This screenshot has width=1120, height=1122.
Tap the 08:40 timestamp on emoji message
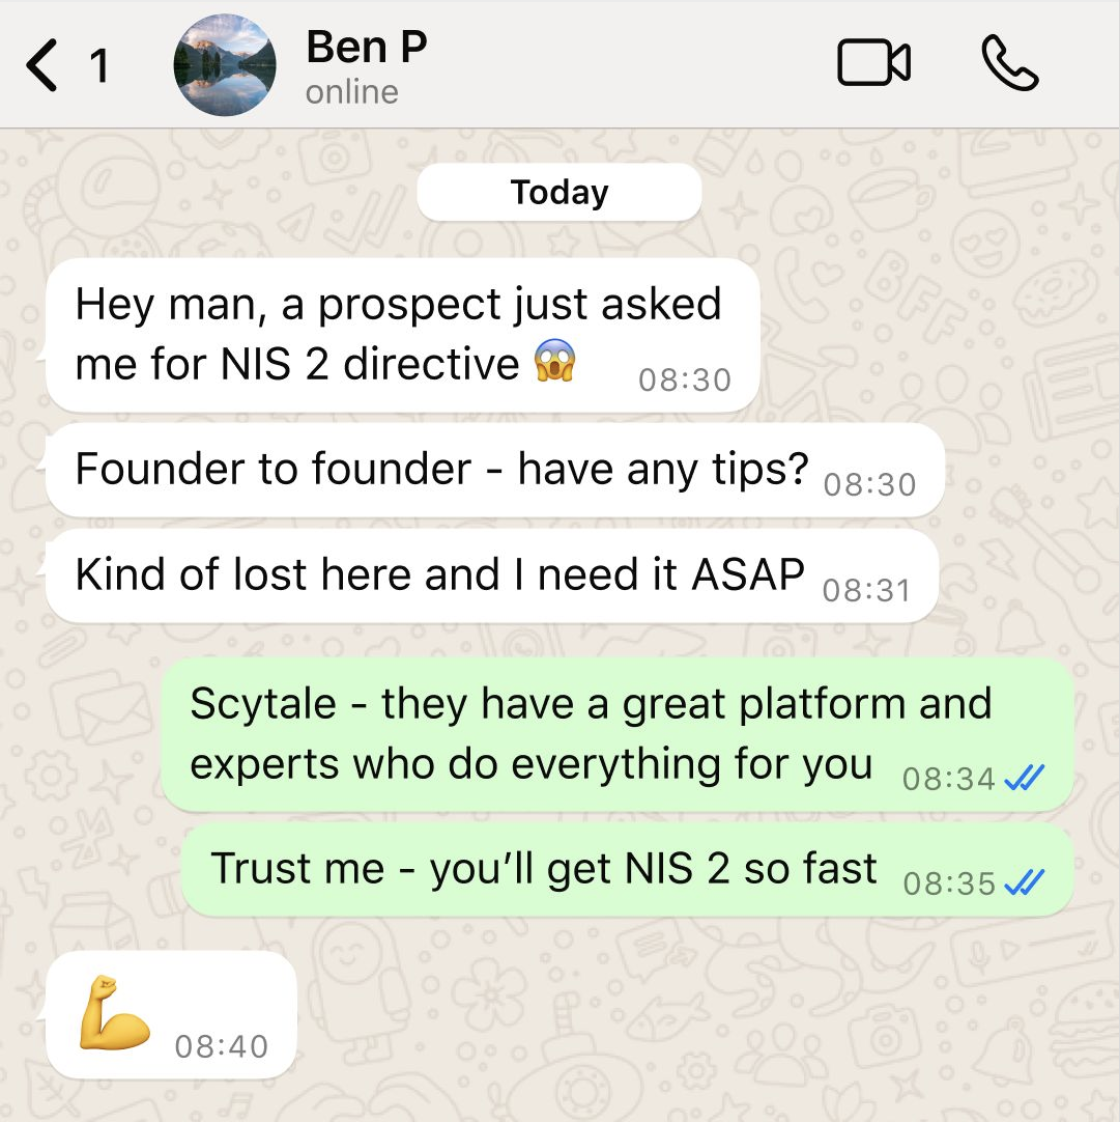click(x=221, y=1047)
